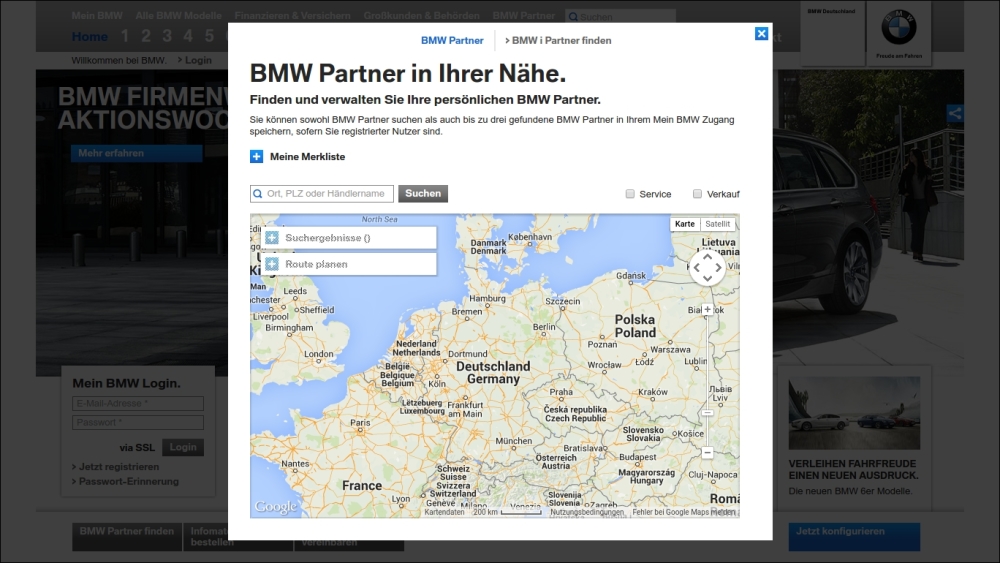This screenshot has height=563, width=1000.
Task: Click the Suchen search button
Action: coord(423,193)
